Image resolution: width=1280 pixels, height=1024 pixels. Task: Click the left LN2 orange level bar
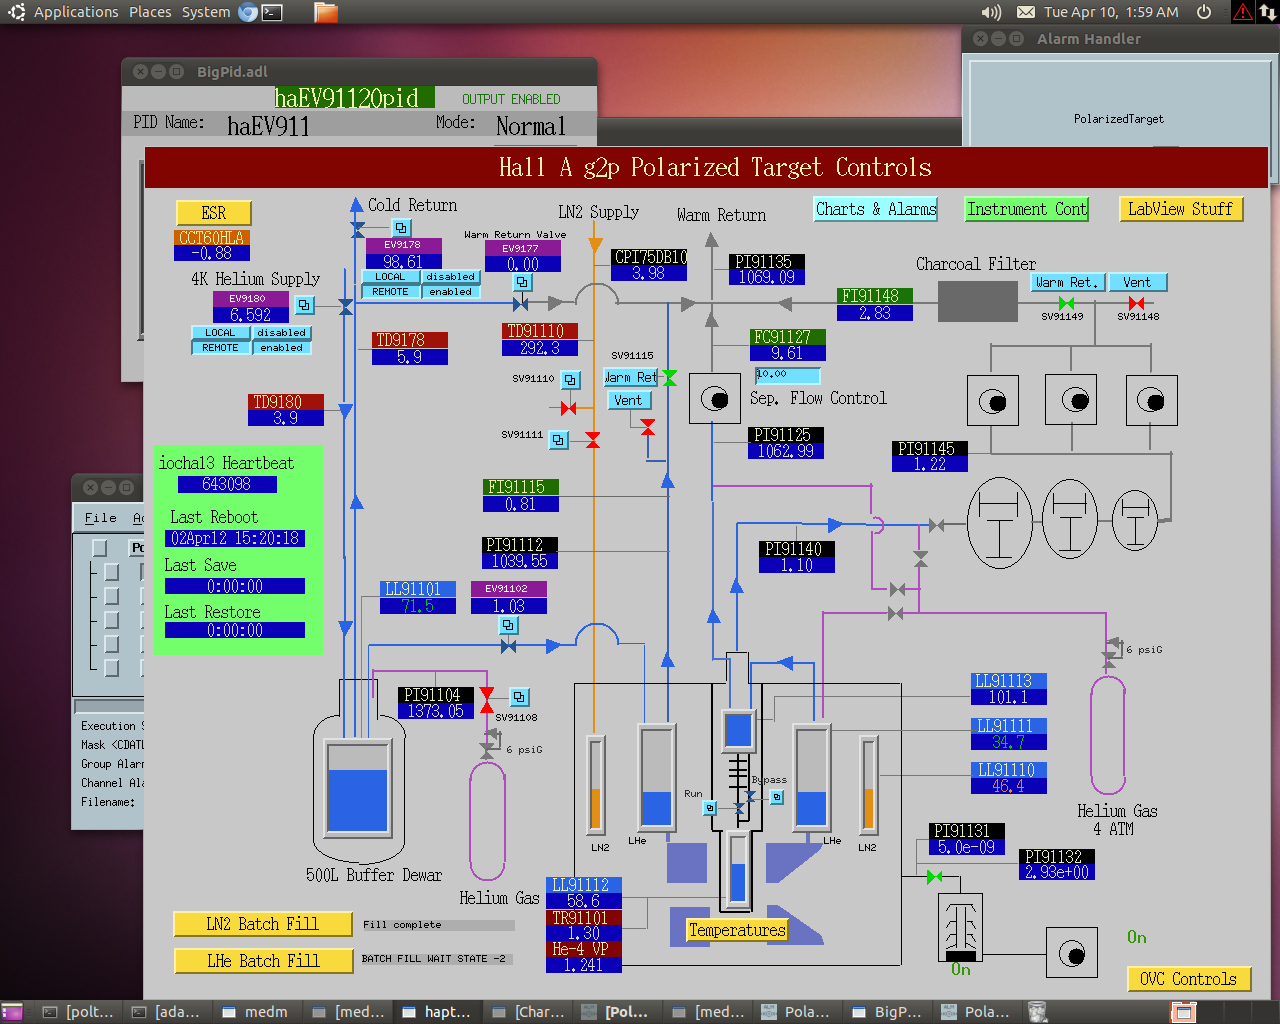(x=596, y=784)
